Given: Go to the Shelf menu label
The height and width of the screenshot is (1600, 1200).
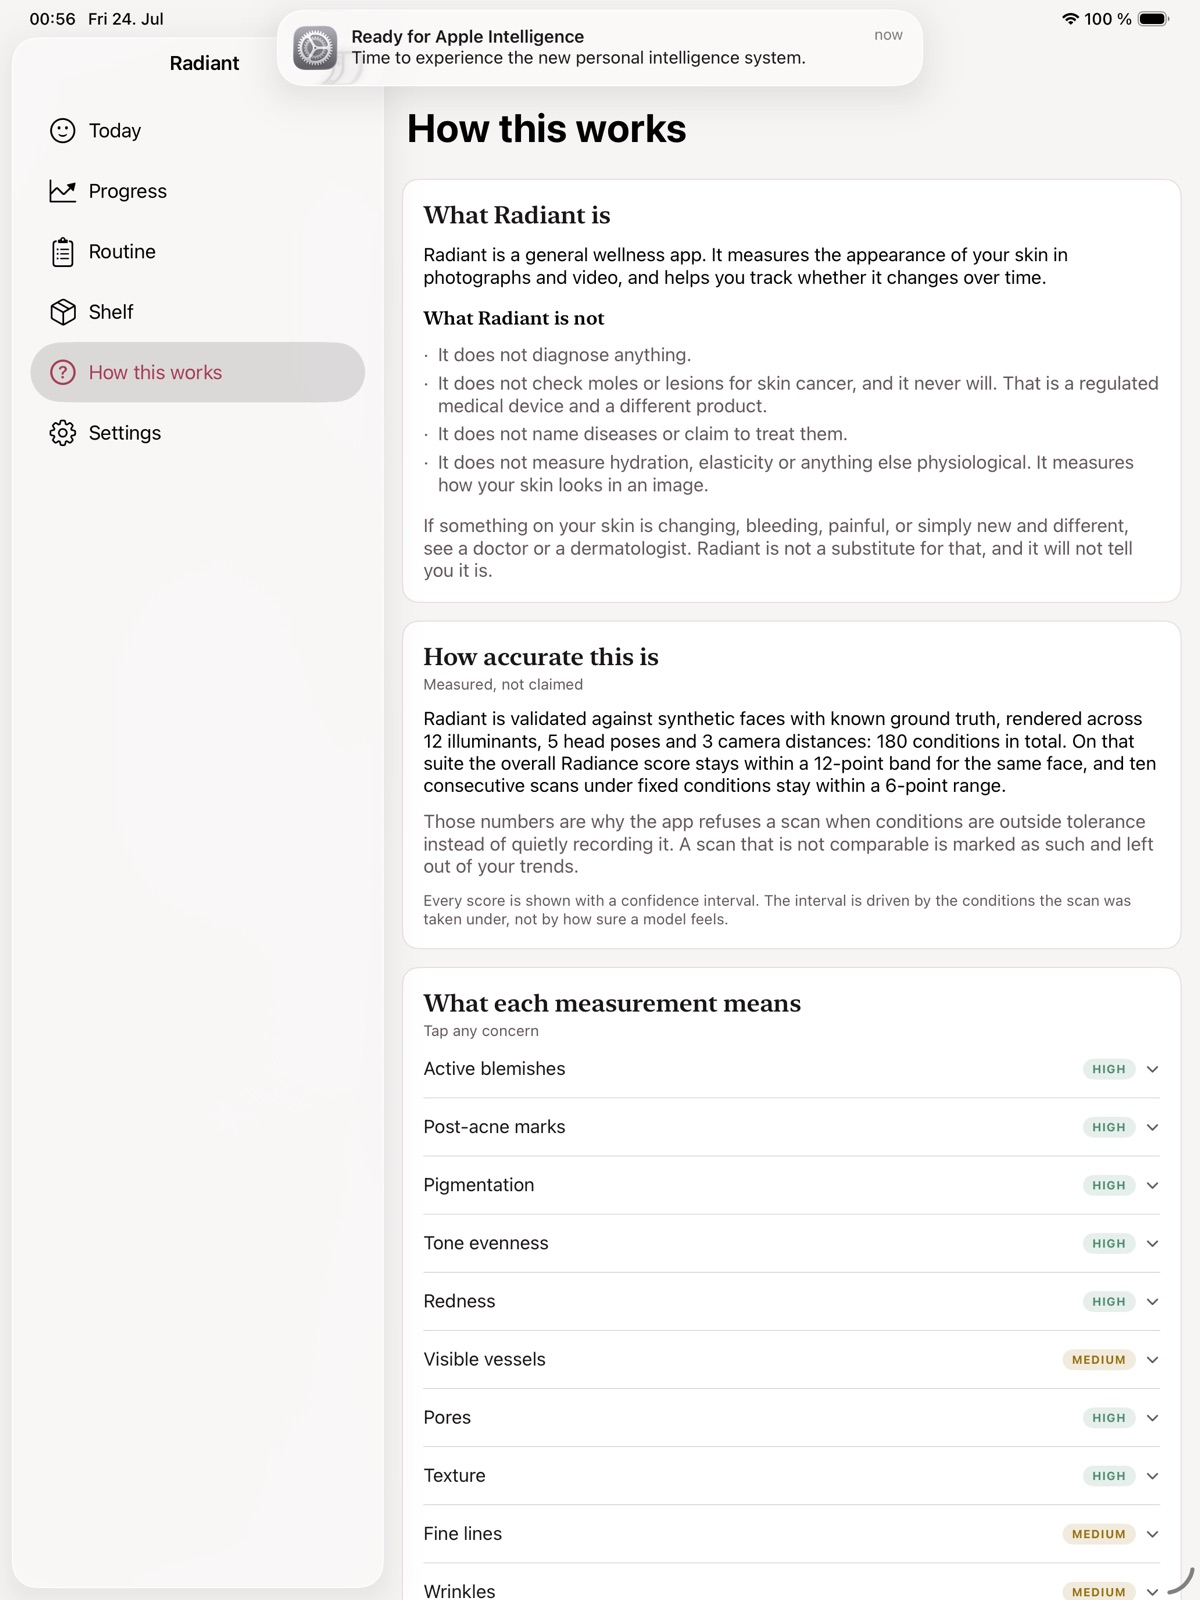Looking at the screenshot, I should coord(111,312).
